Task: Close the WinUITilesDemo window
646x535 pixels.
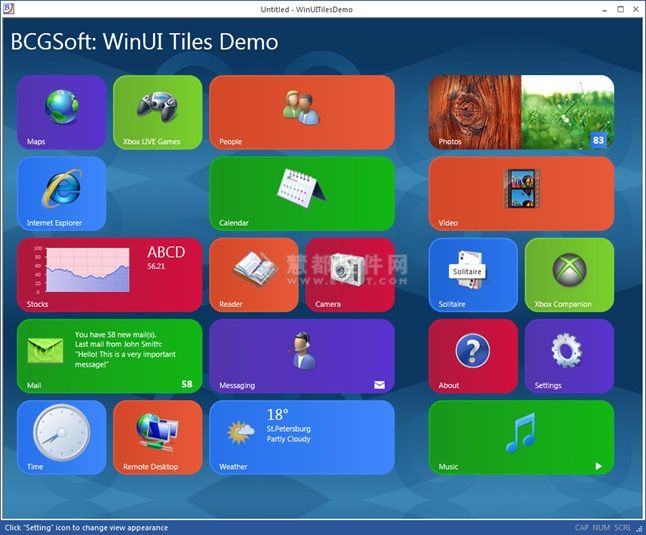Action: coord(636,9)
